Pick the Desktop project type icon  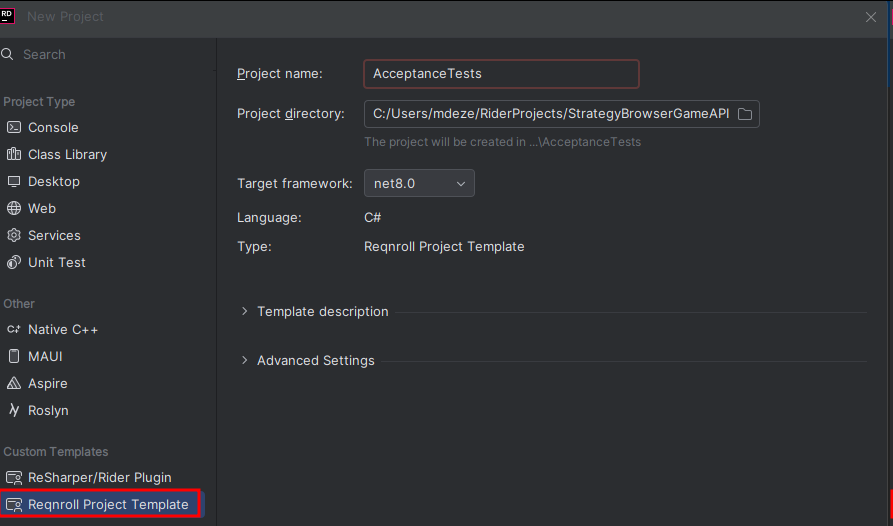coord(14,182)
